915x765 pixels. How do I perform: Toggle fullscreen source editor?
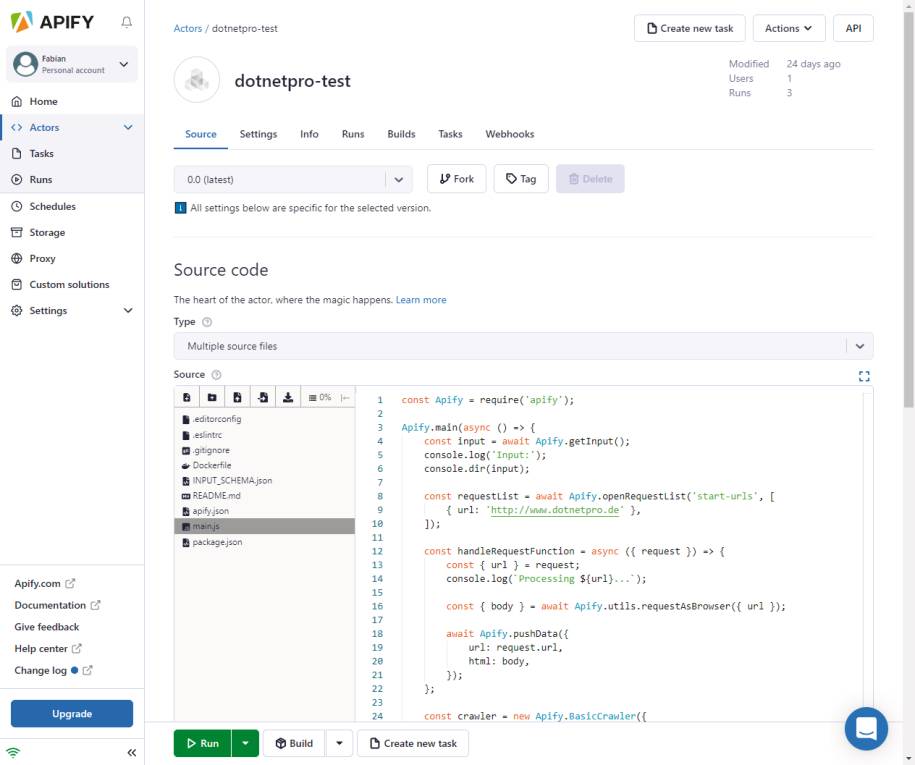(864, 376)
